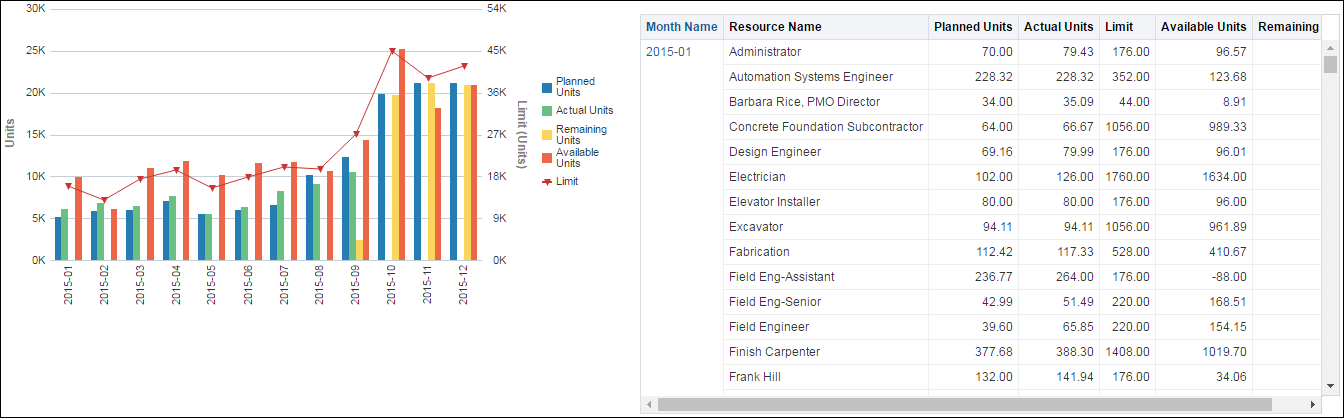This screenshot has height=418, width=1344.
Task: Open the 2015-01 month link
Action: click(668, 51)
